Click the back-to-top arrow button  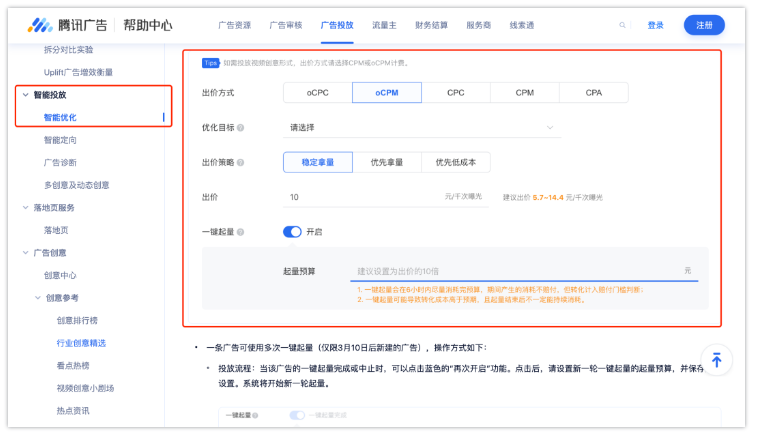pyautogui.click(x=716, y=360)
